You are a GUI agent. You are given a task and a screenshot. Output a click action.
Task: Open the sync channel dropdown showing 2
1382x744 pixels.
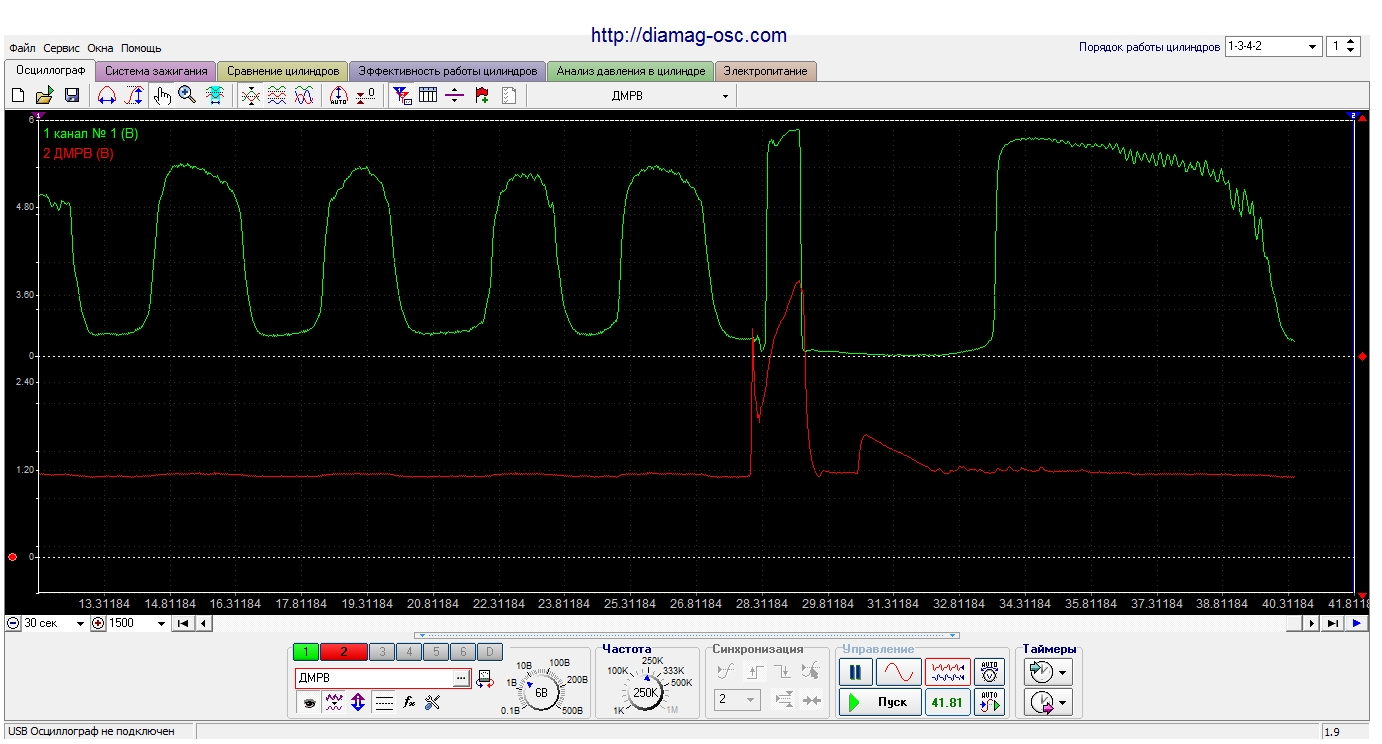pyautogui.click(x=735, y=701)
